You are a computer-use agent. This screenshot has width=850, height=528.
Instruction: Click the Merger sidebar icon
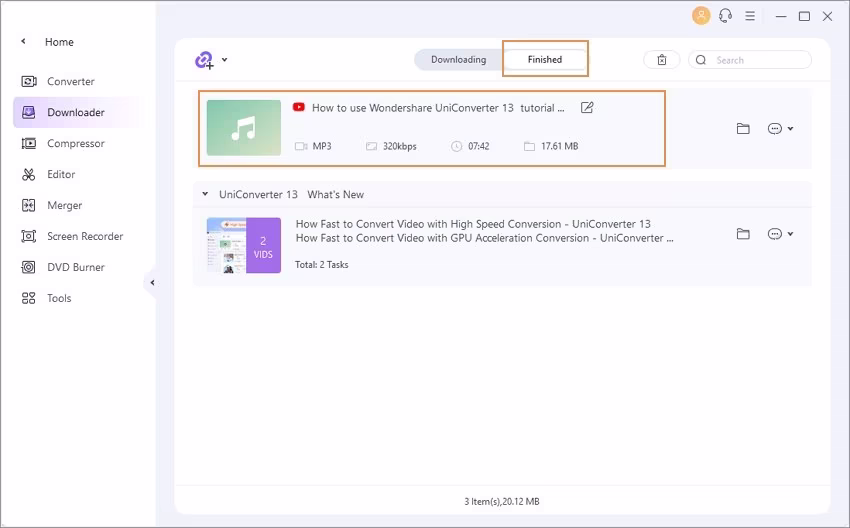(x=29, y=205)
